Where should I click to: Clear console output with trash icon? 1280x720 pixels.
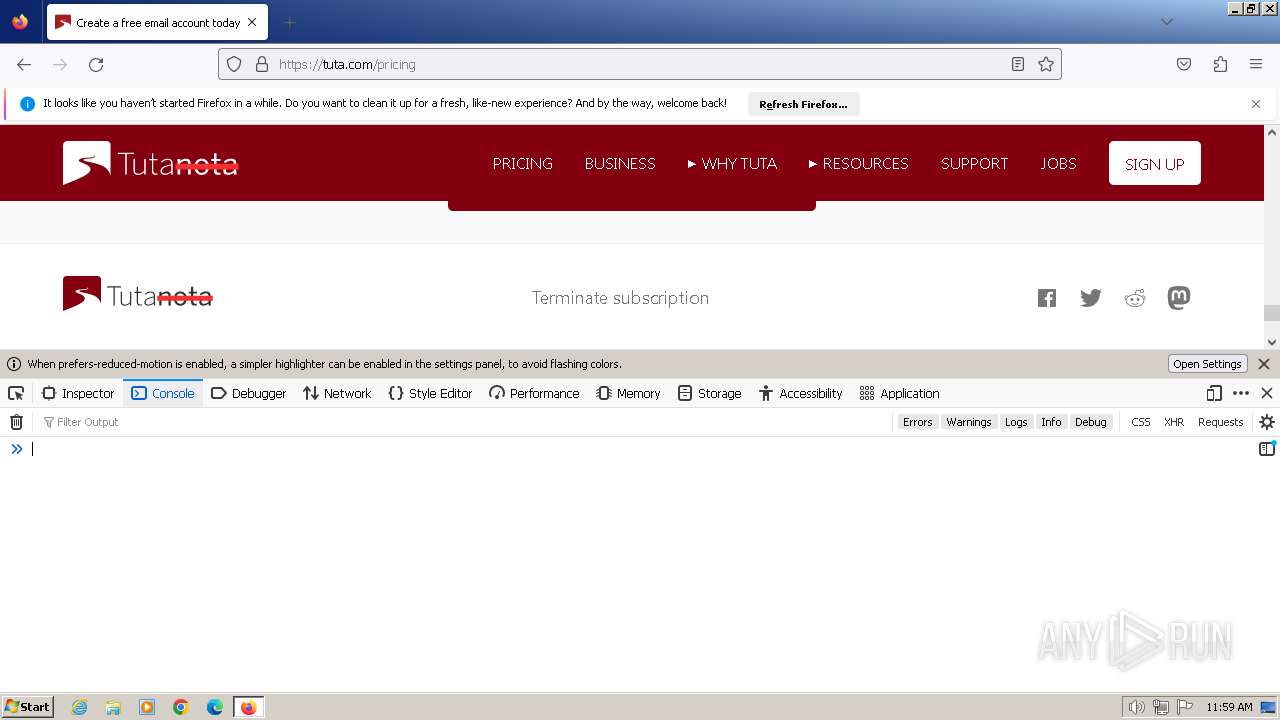(x=16, y=422)
